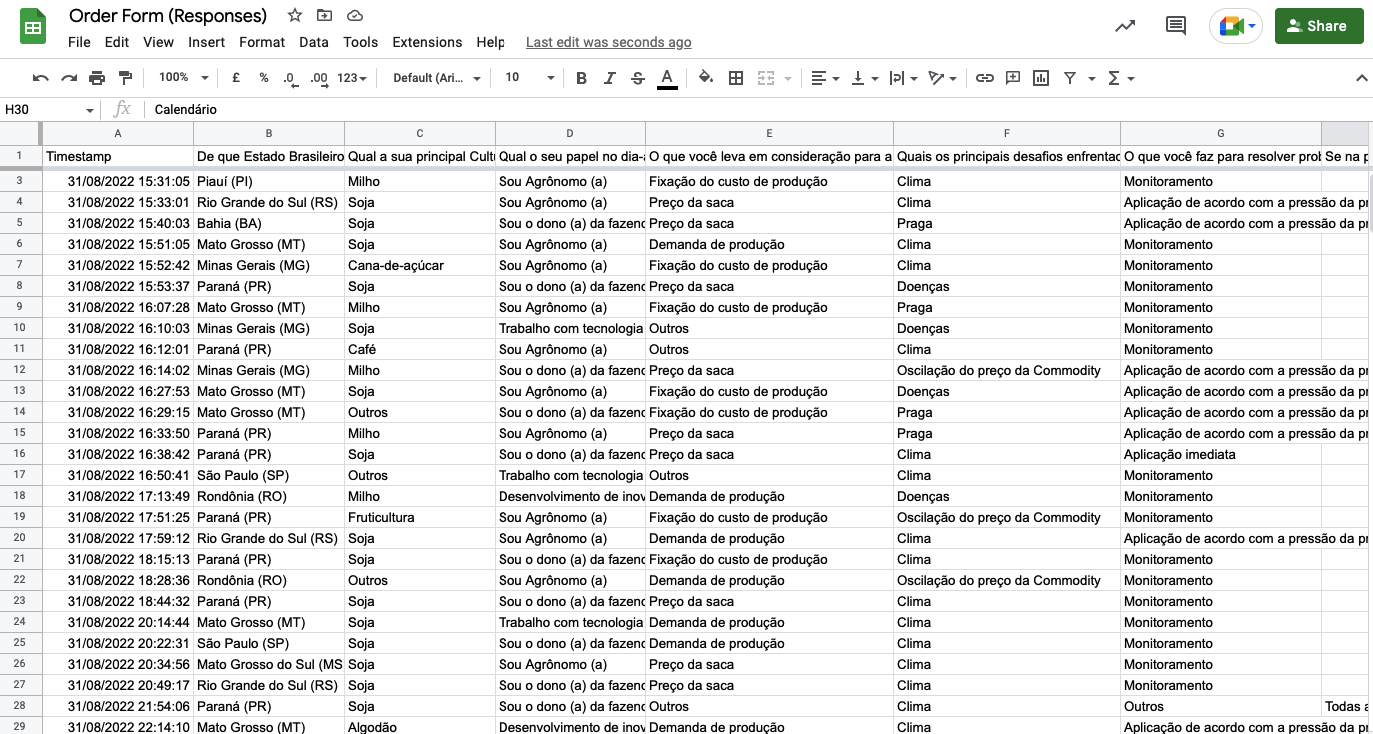Select the Paint format tool
This screenshot has height=734, width=1373.
pyautogui.click(x=125, y=77)
